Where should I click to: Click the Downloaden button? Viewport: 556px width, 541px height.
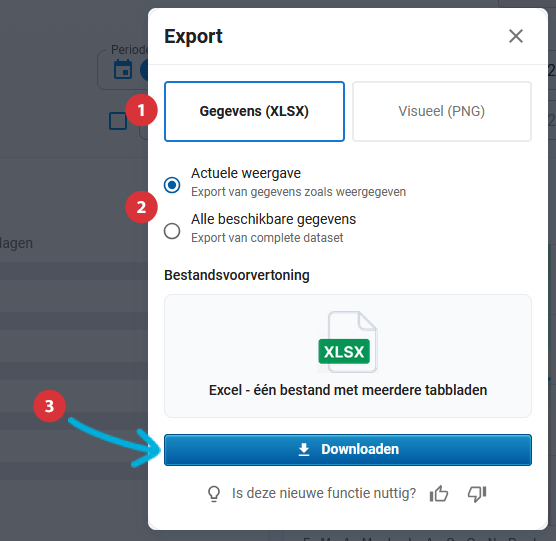[348, 450]
